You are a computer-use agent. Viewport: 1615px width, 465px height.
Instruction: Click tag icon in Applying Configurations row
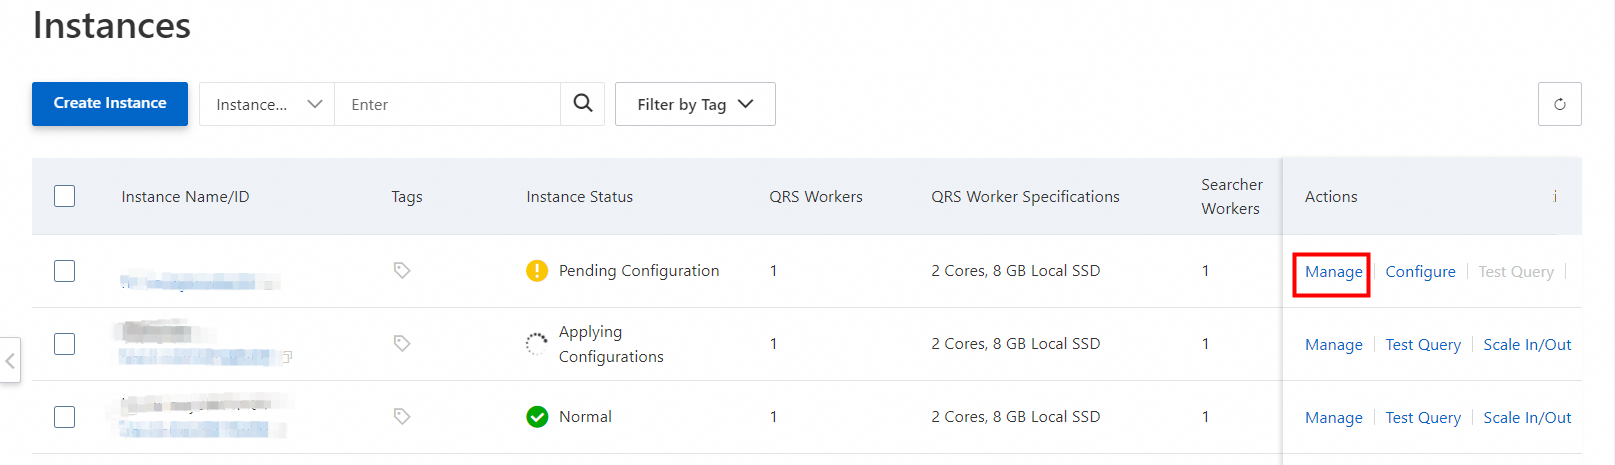coord(402,343)
